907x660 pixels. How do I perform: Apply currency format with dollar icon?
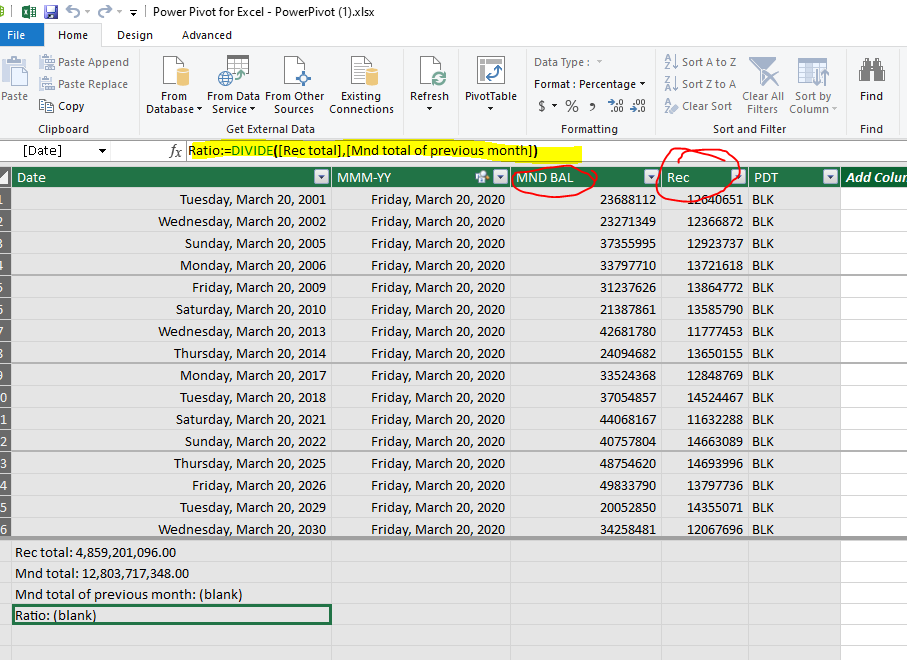(541, 106)
